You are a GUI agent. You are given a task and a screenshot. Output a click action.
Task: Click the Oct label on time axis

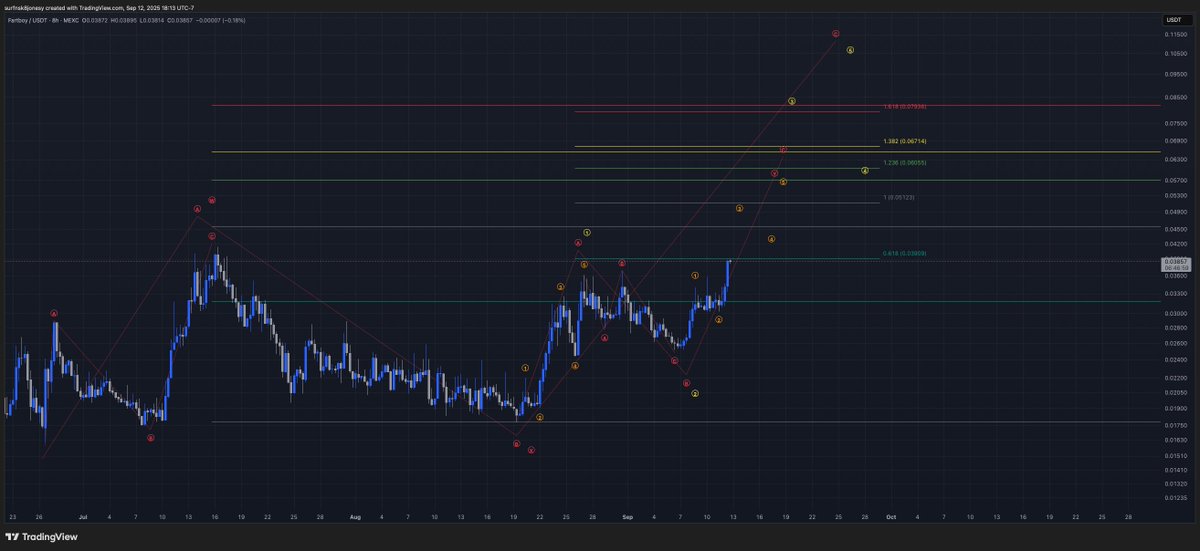(890, 517)
